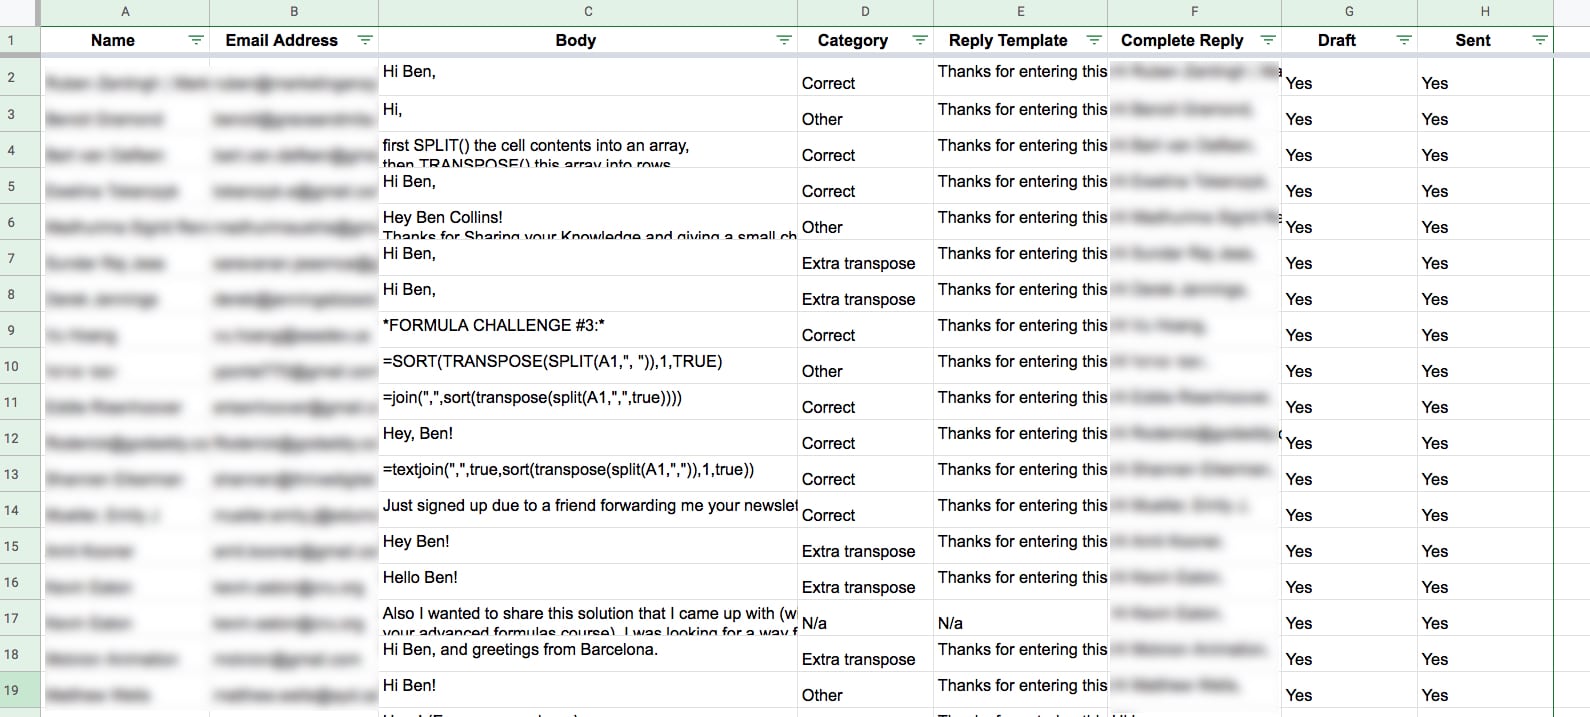The height and width of the screenshot is (717, 1590).
Task: Click 'Hi Ben, and greetings from Barcelona.' cell
Action: click(x=588, y=654)
